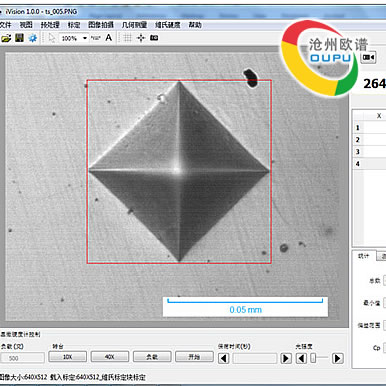Open the 帮助 menu
The width and height of the screenshot is (386, 386).
click(x=195, y=25)
